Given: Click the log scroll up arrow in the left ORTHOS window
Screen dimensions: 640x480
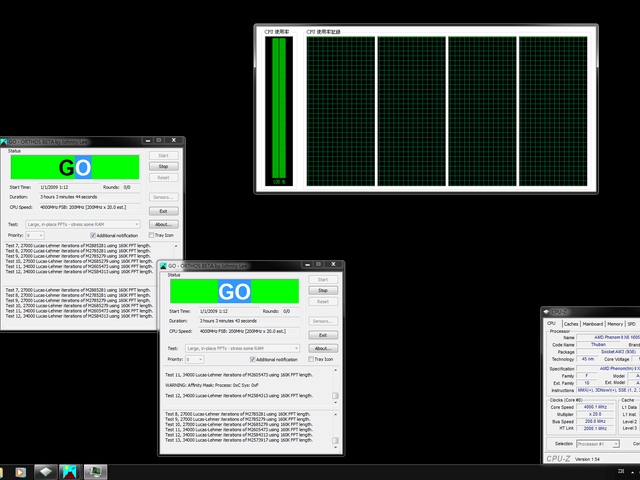Looking at the screenshot, I should click(x=176, y=246).
